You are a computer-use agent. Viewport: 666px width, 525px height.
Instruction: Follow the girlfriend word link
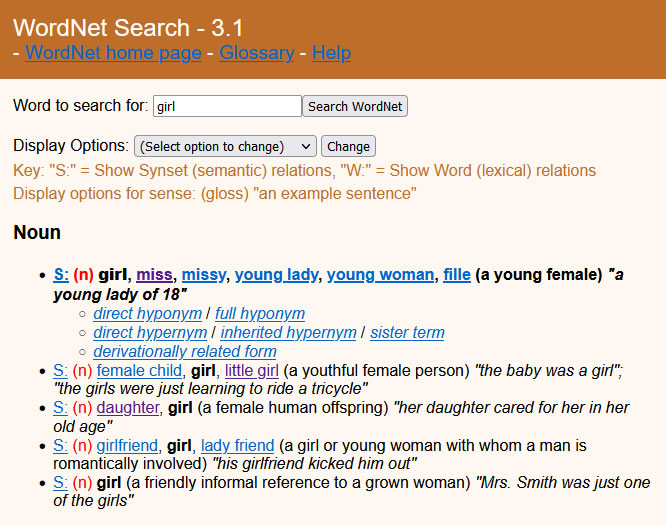[127, 446]
